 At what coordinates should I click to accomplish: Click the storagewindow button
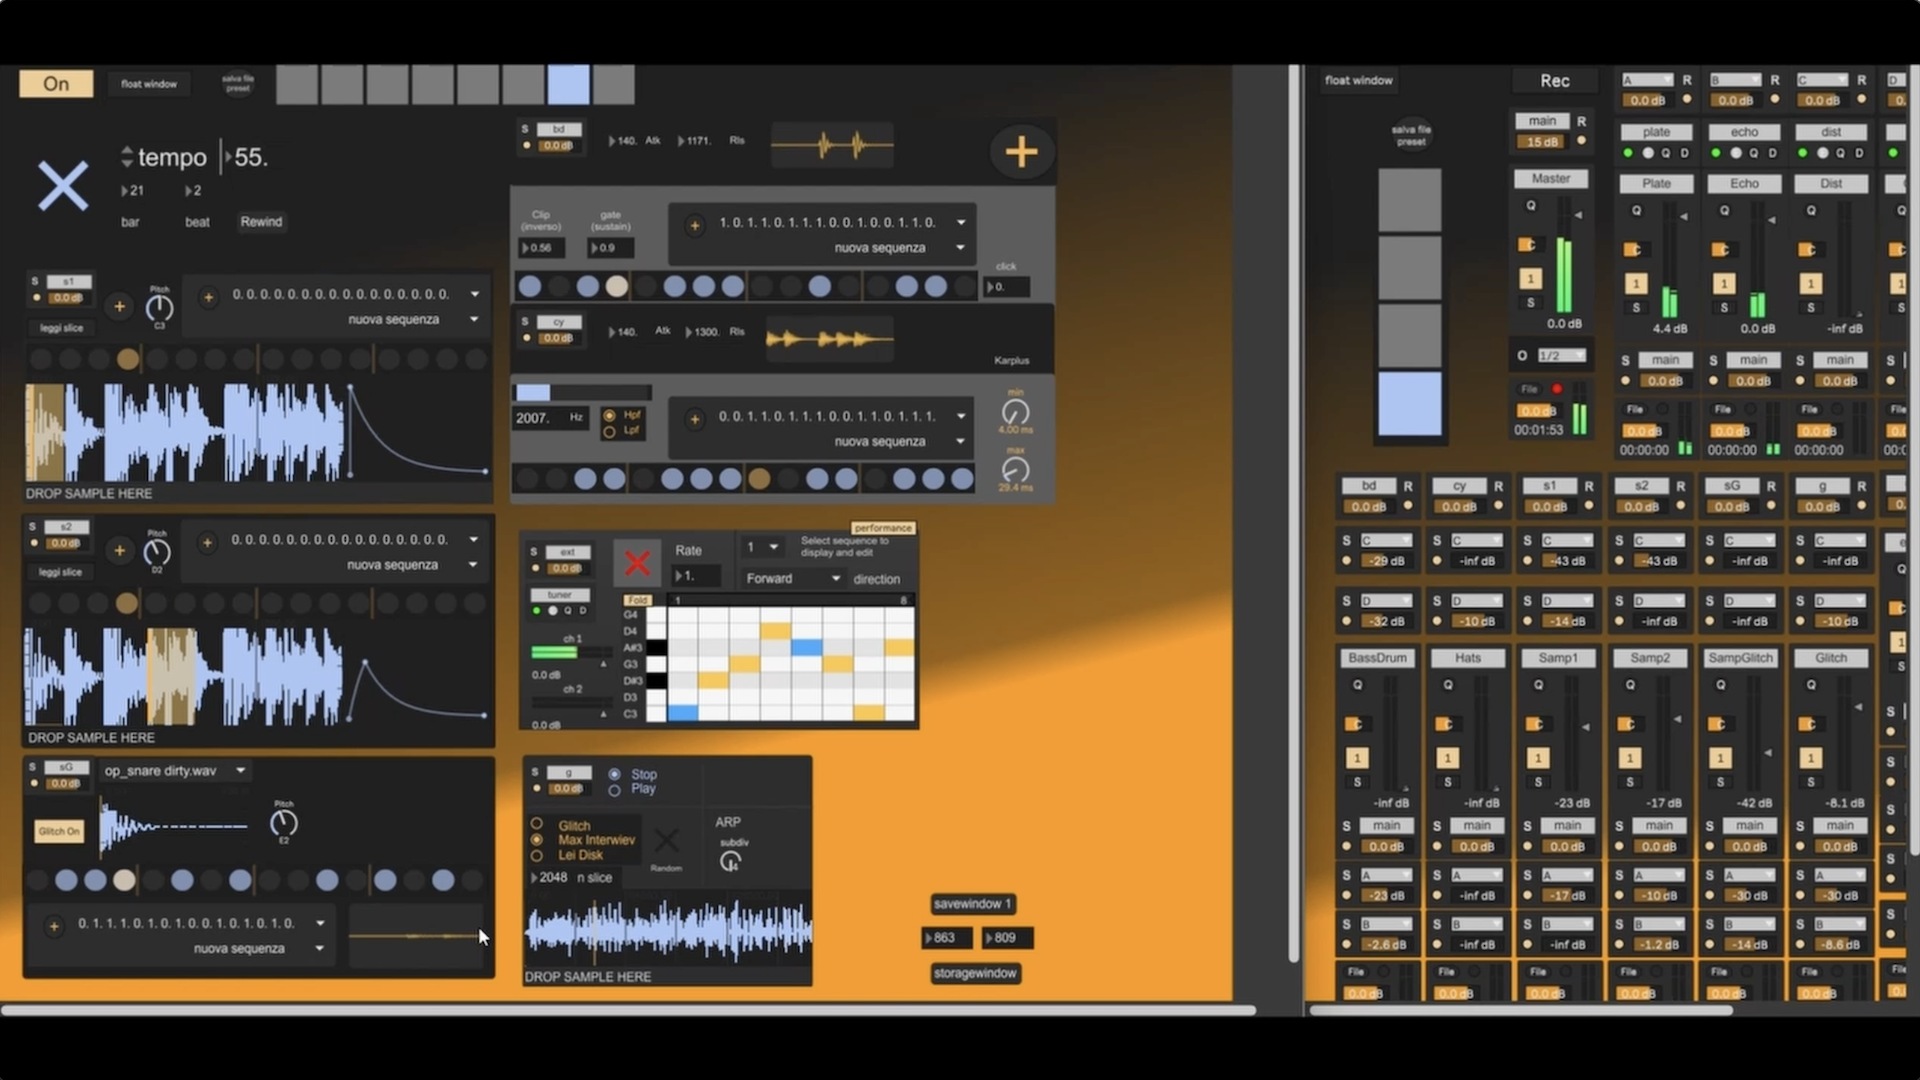pos(975,973)
